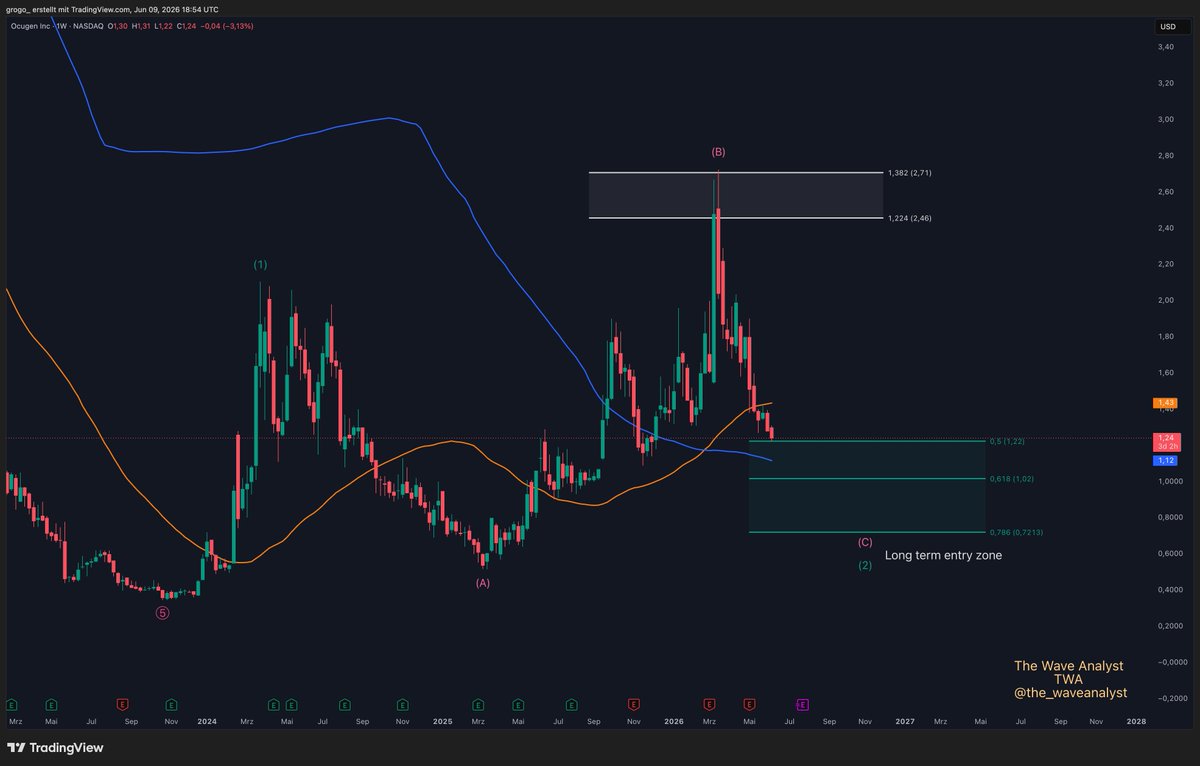Click the green earnings marker at Nov 2024
This screenshot has width=1200, height=766.
tap(402, 703)
